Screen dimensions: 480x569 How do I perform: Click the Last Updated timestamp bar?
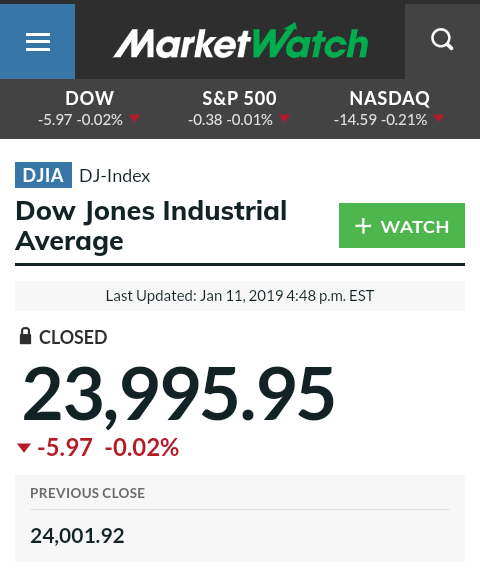(240, 296)
